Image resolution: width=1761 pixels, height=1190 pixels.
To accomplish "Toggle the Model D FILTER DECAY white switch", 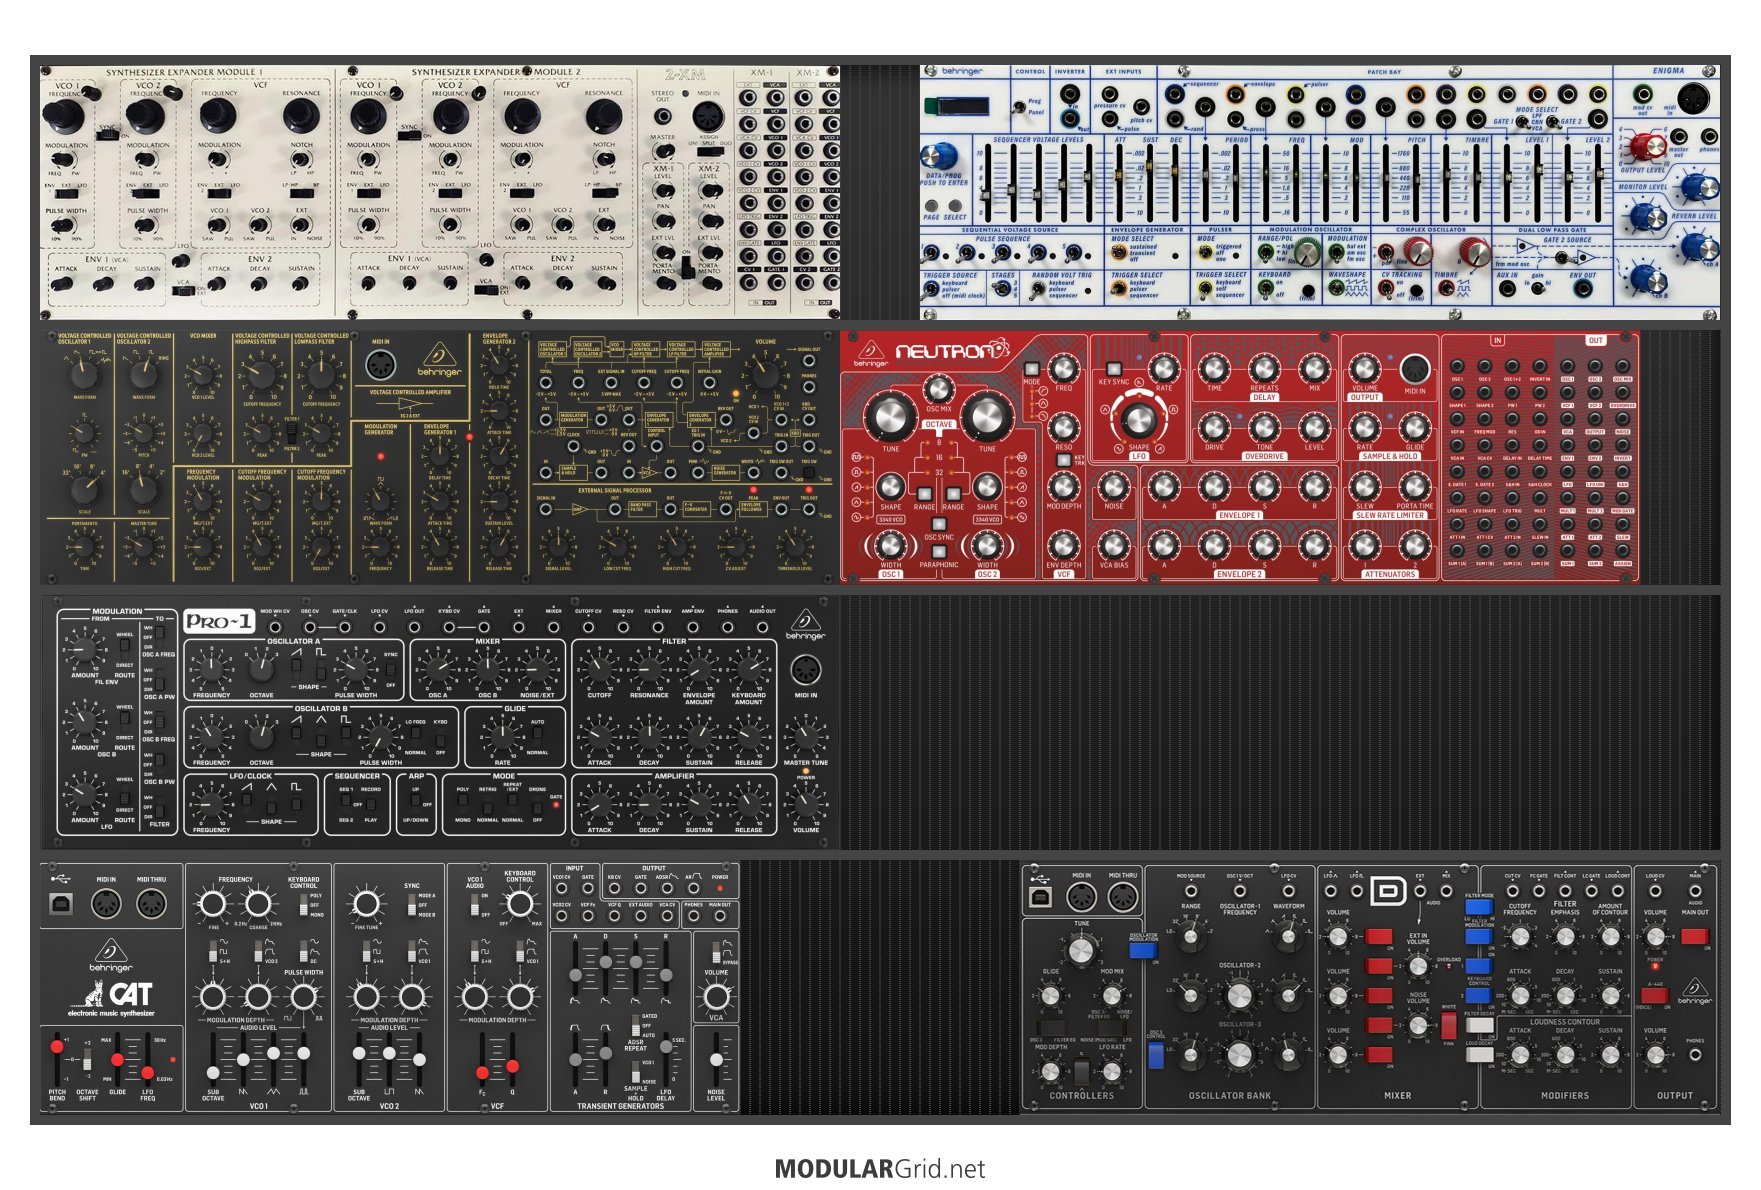I will 1480,1025.
